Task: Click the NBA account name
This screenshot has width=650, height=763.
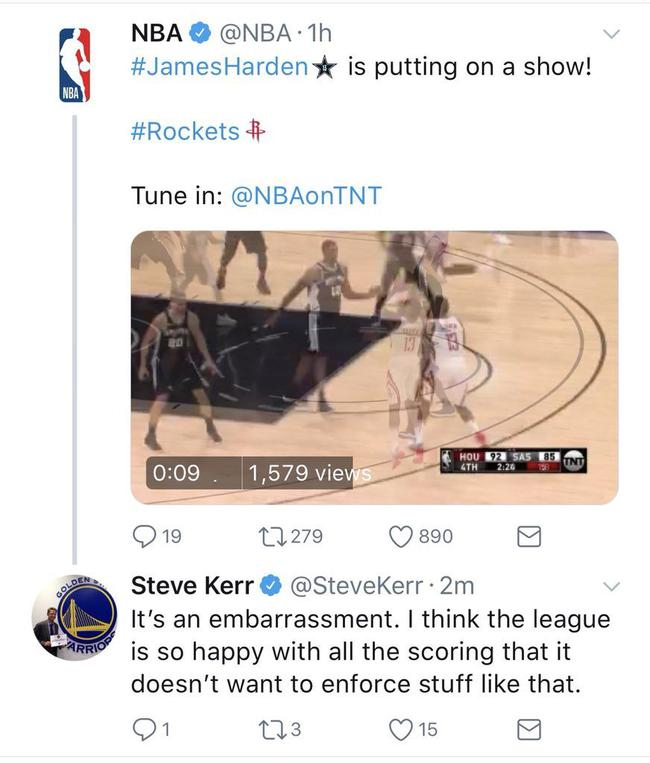Action: coord(157,33)
